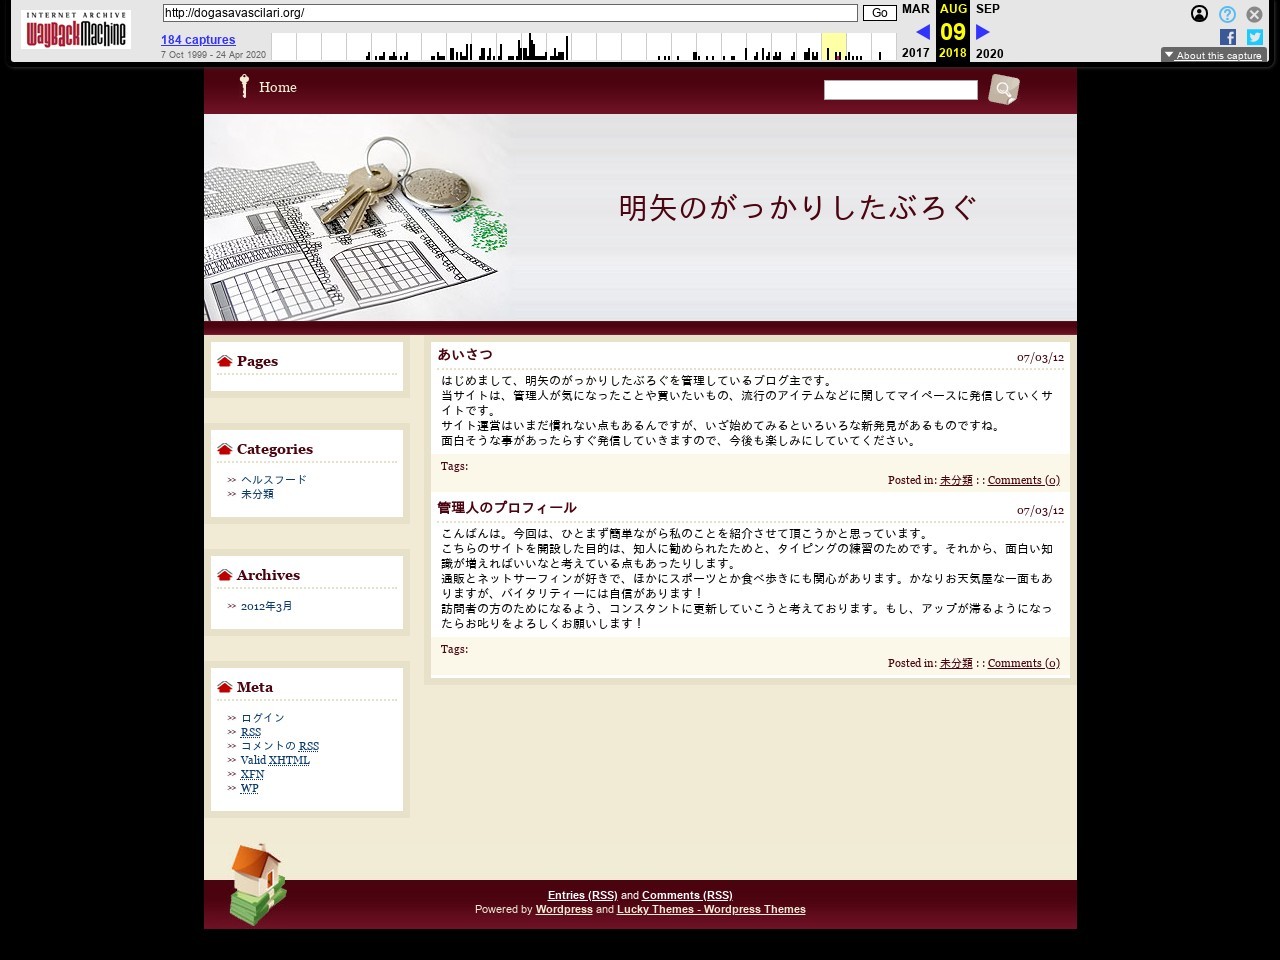This screenshot has height=960, width=1280.
Task: Open the 管理人のプロフィール post title
Action: point(506,508)
